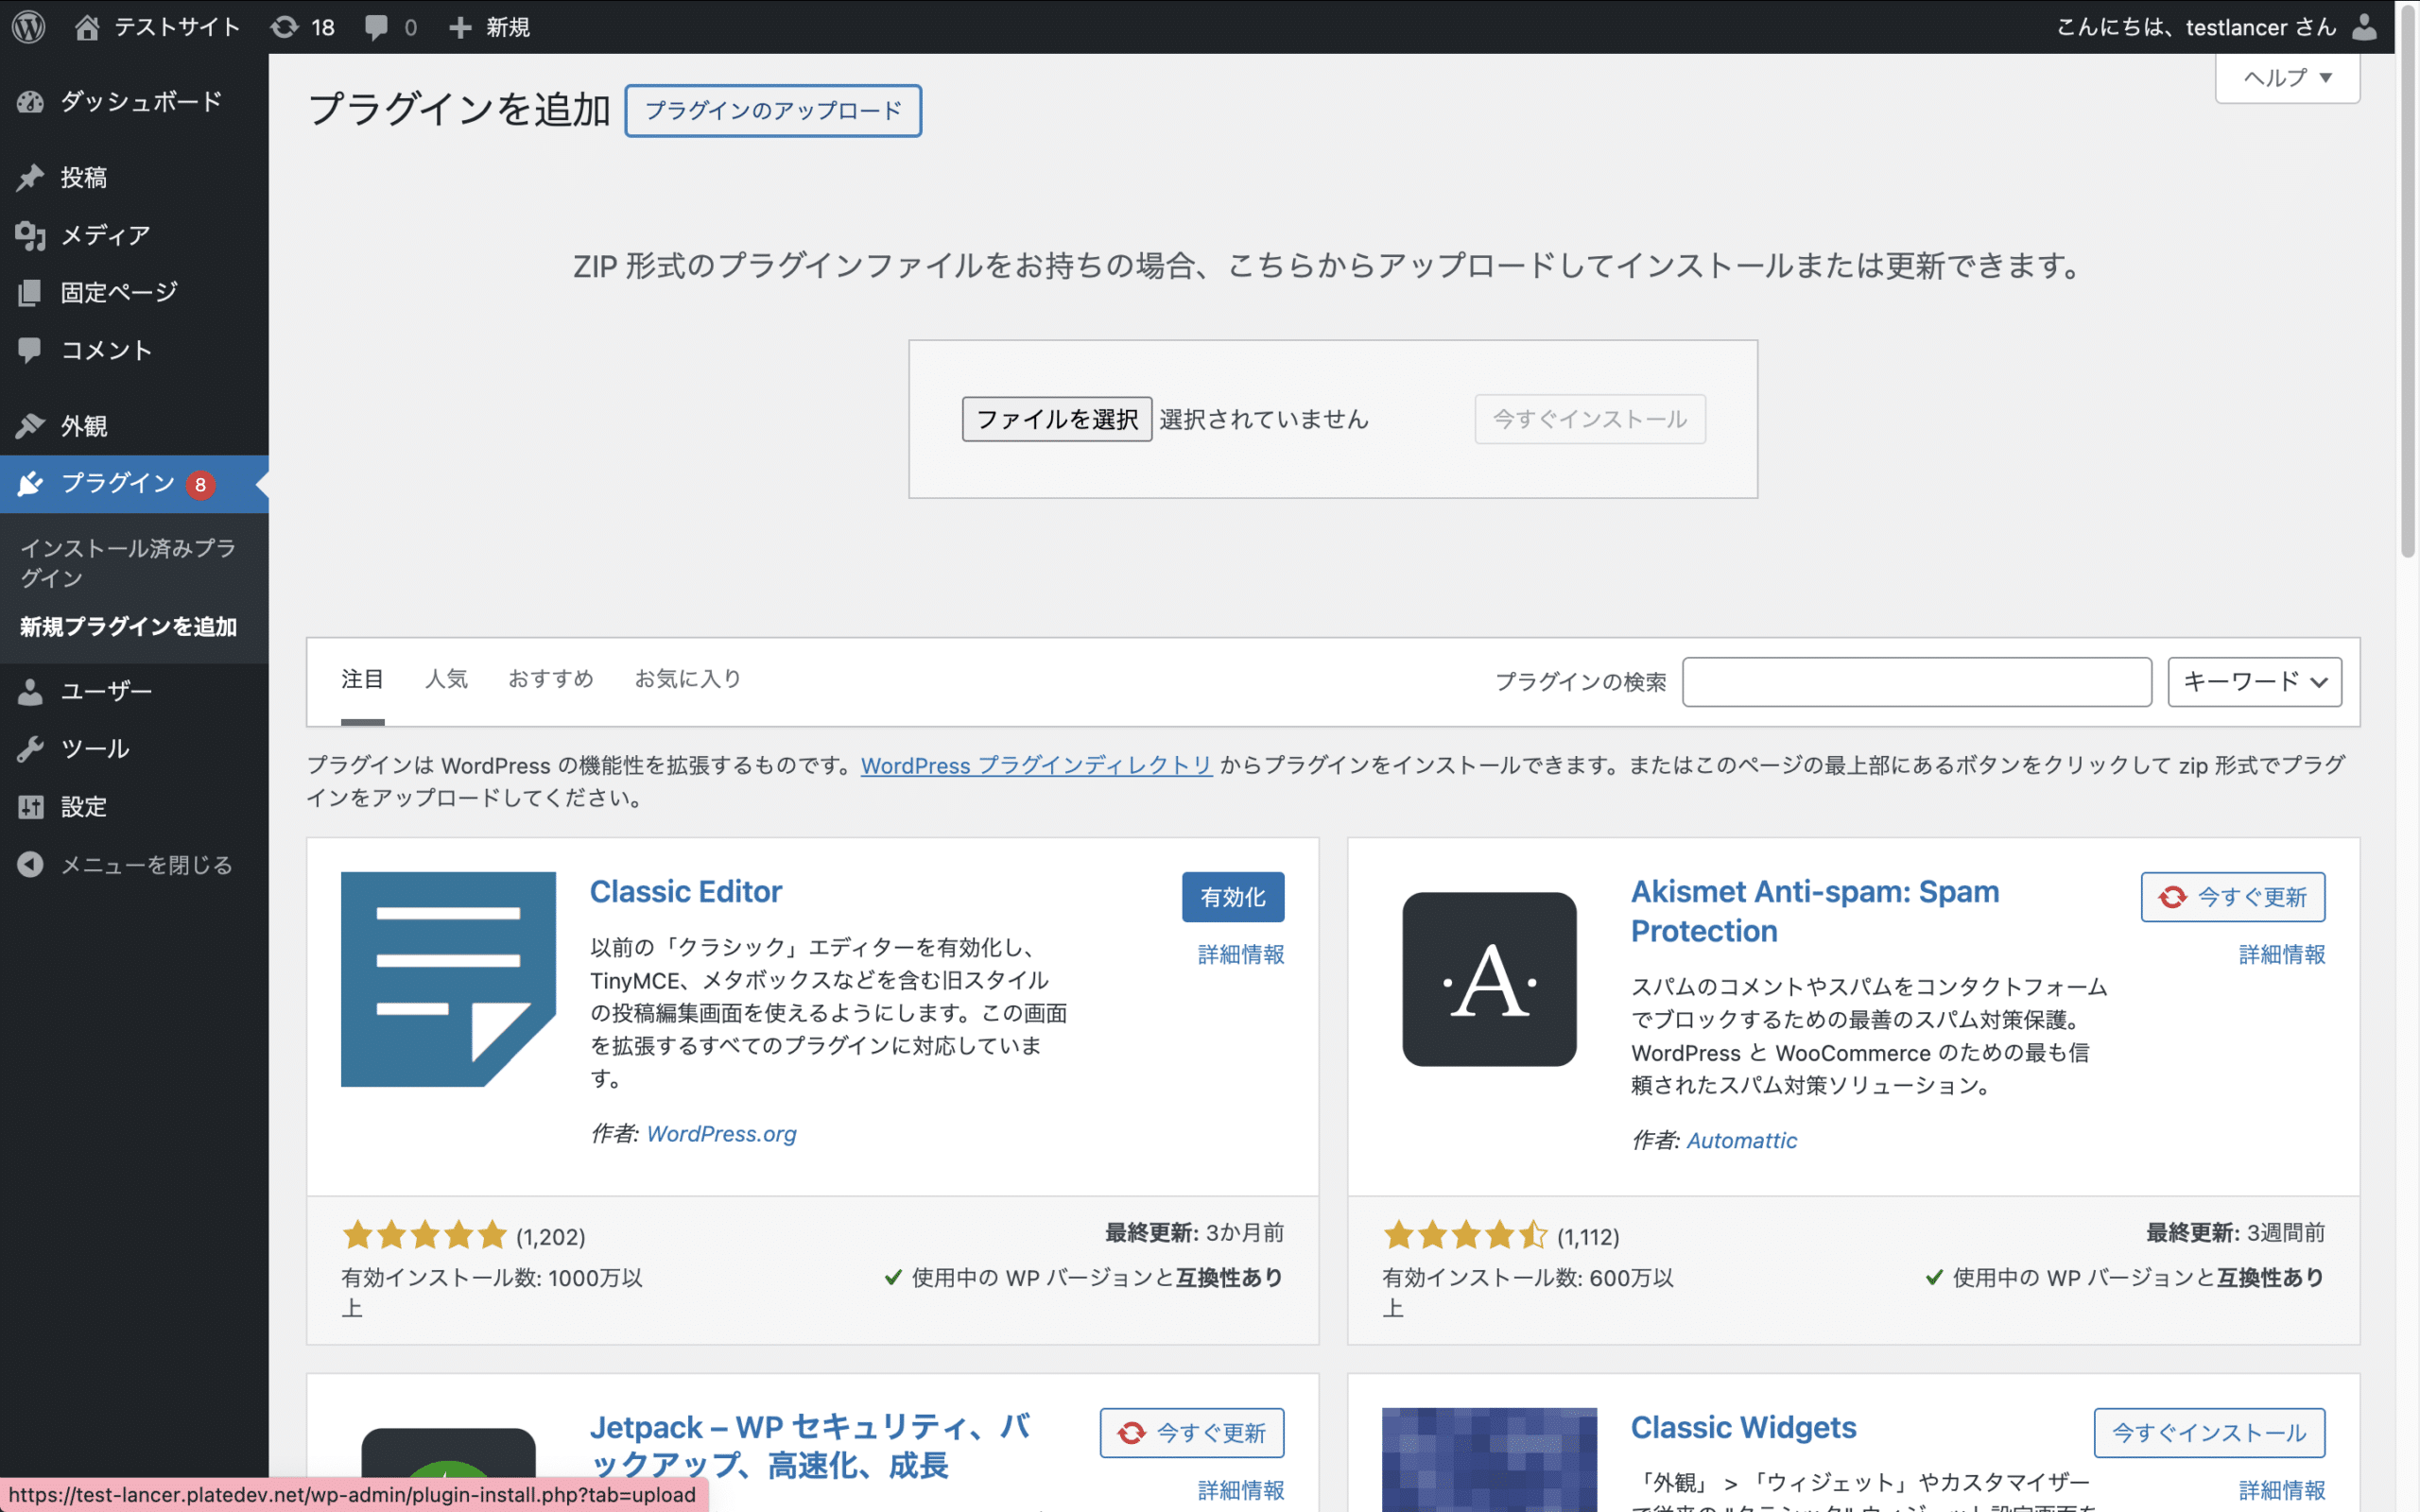This screenshot has width=2420, height=1512.
Task: Open the user avatar icon at top right
Action: 2364,27
